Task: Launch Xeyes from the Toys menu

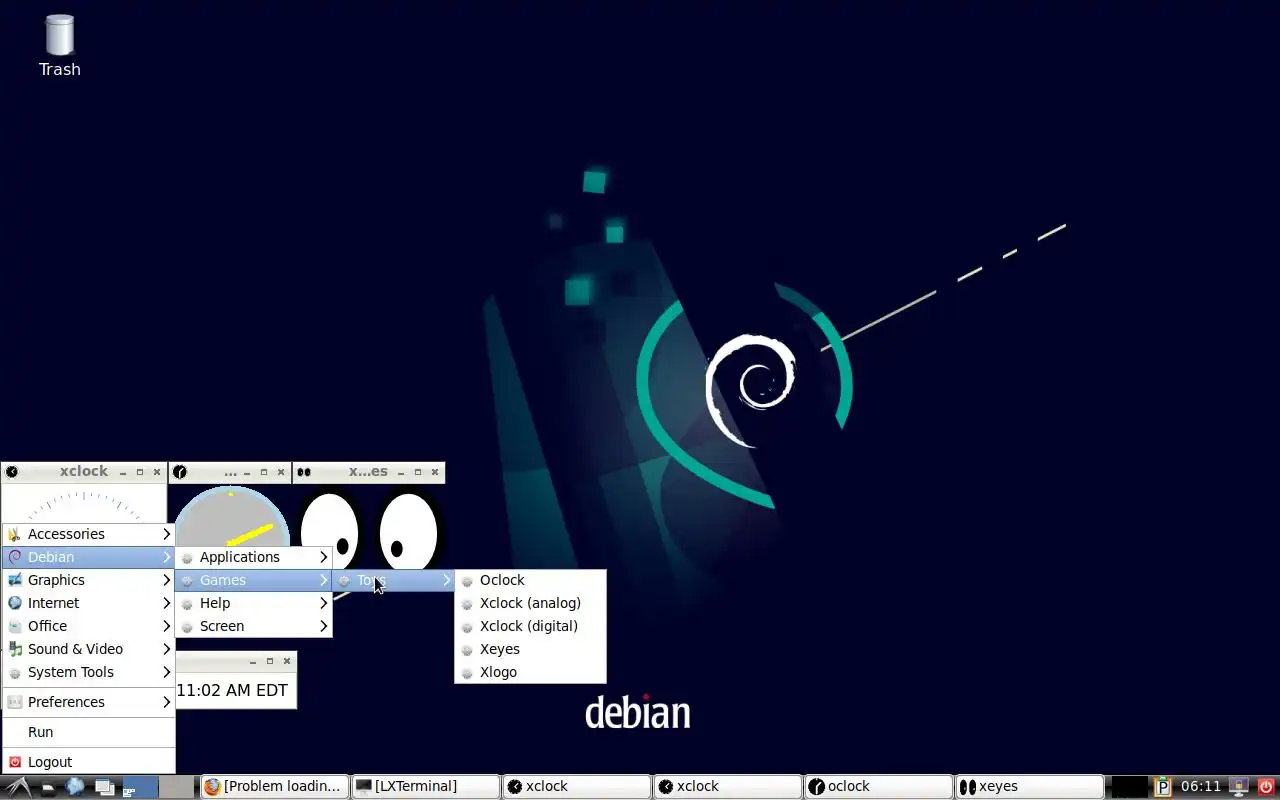Action: click(x=530, y=649)
